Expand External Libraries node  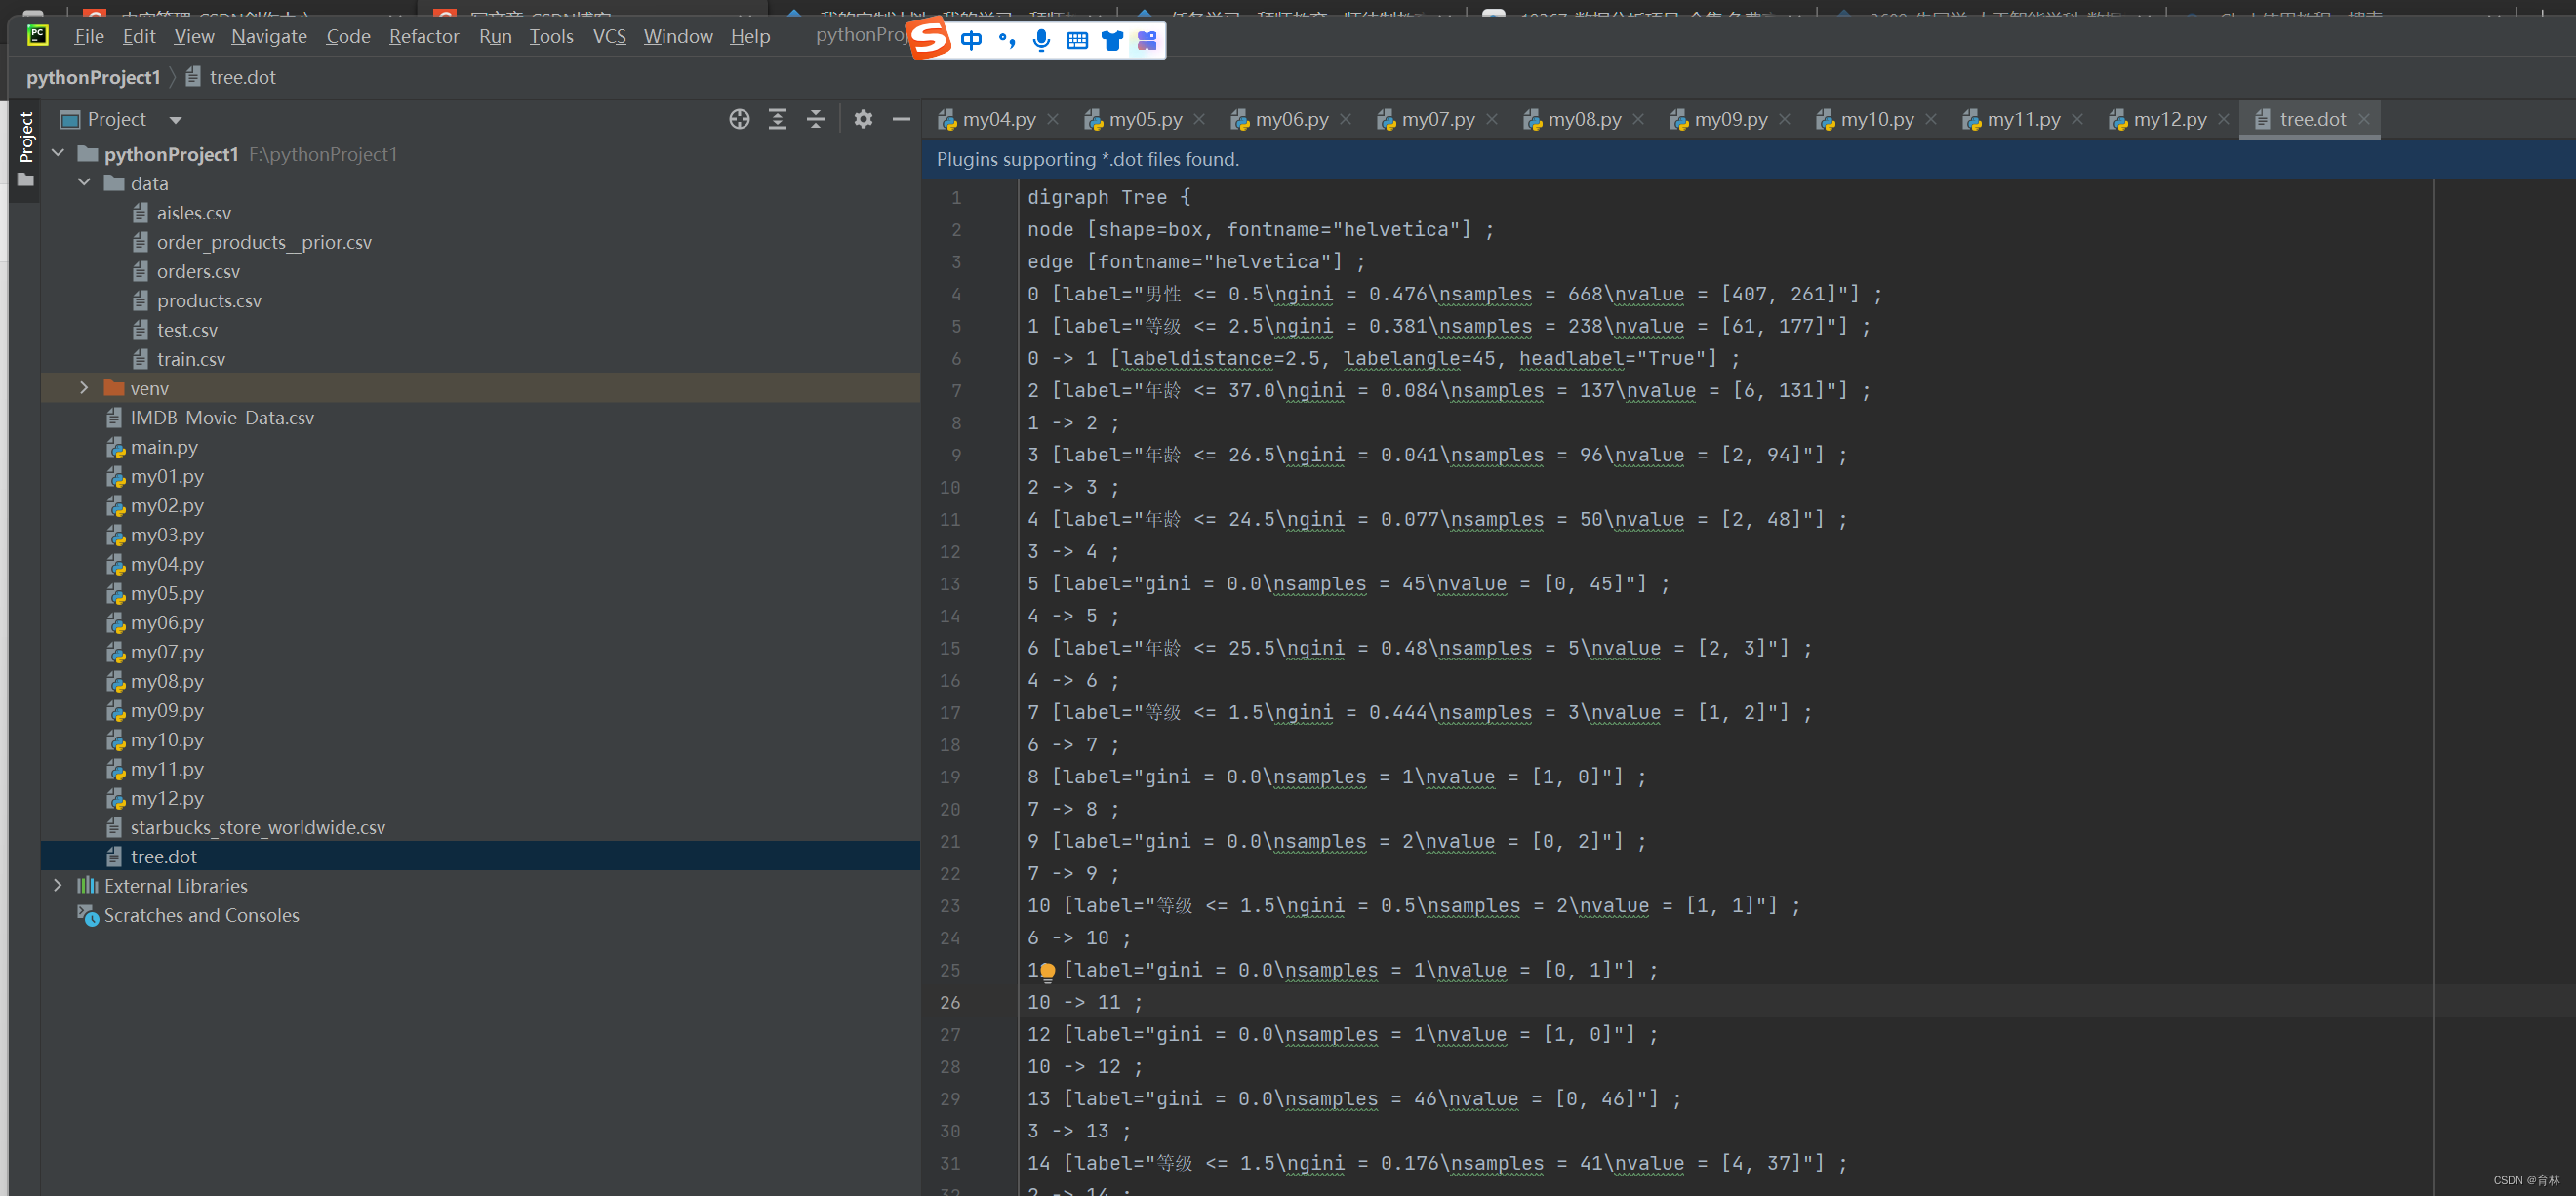58,886
